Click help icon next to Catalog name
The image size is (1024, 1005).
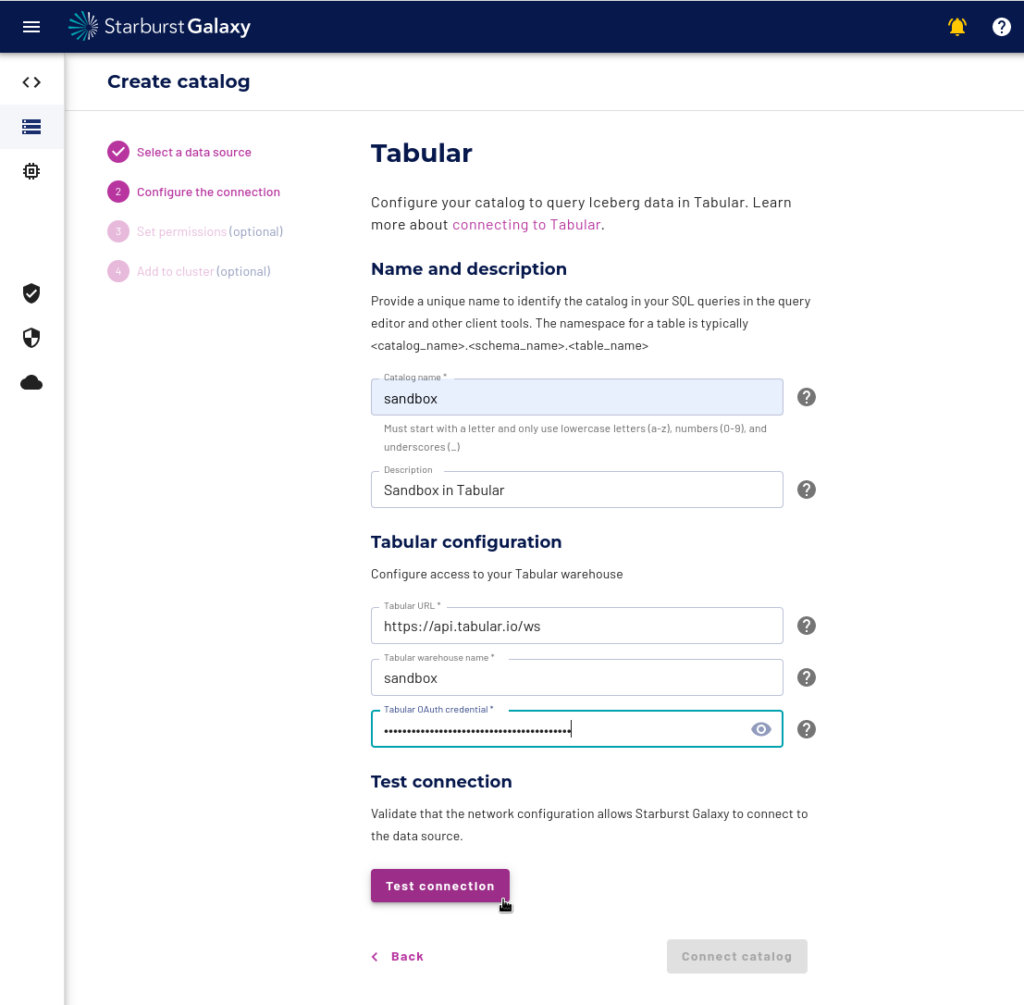coord(806,397)
